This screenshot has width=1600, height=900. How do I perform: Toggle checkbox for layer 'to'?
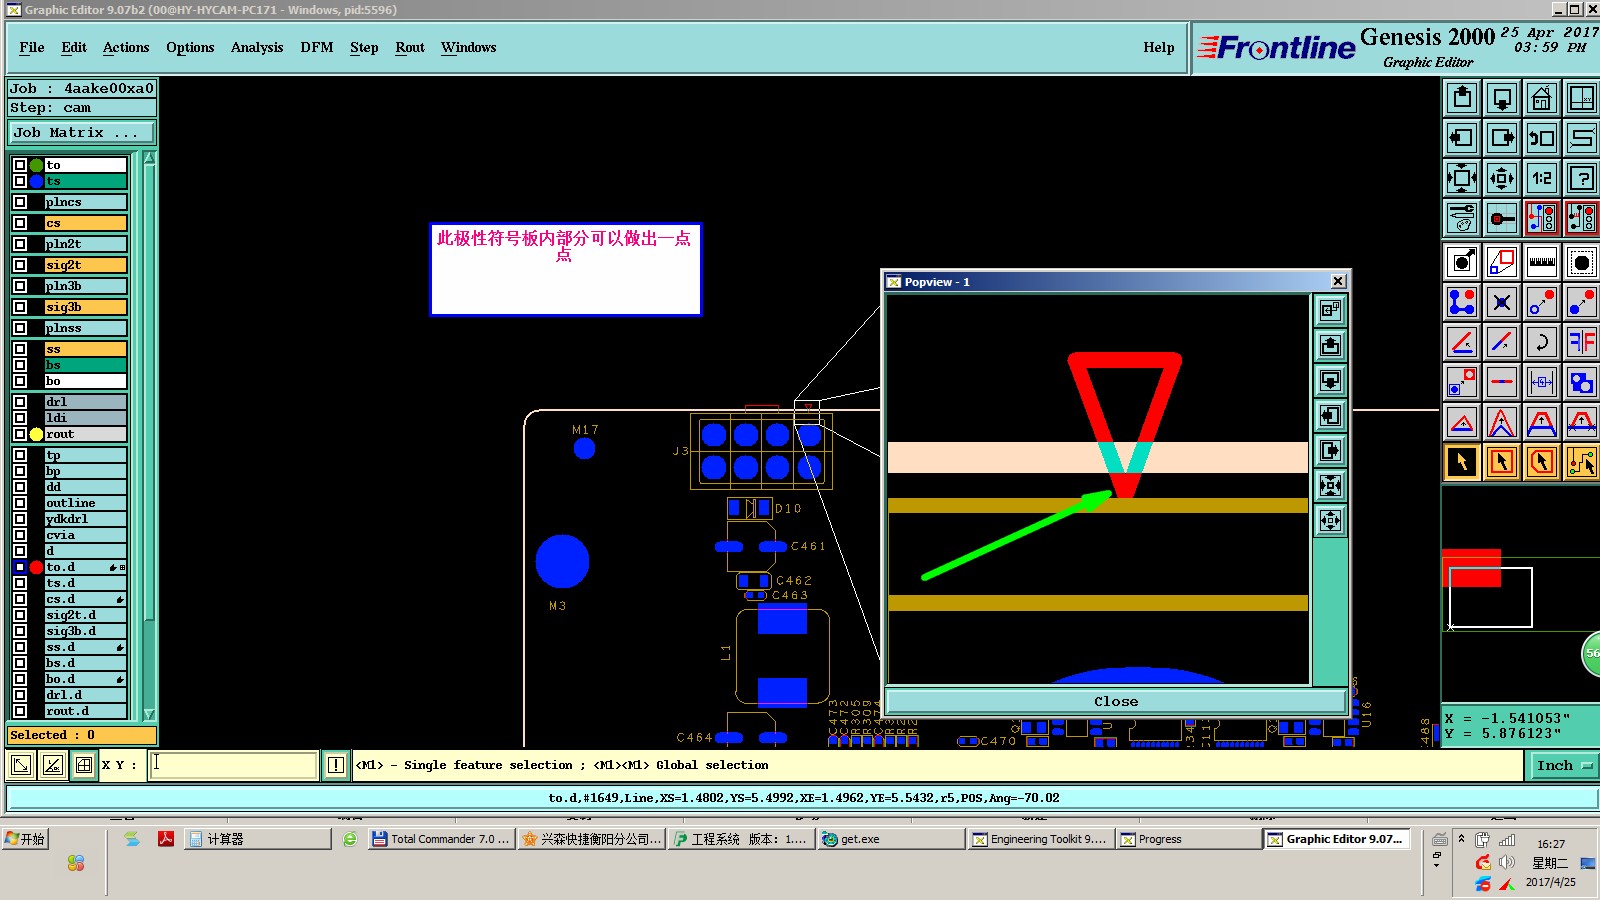coord(20,165)
